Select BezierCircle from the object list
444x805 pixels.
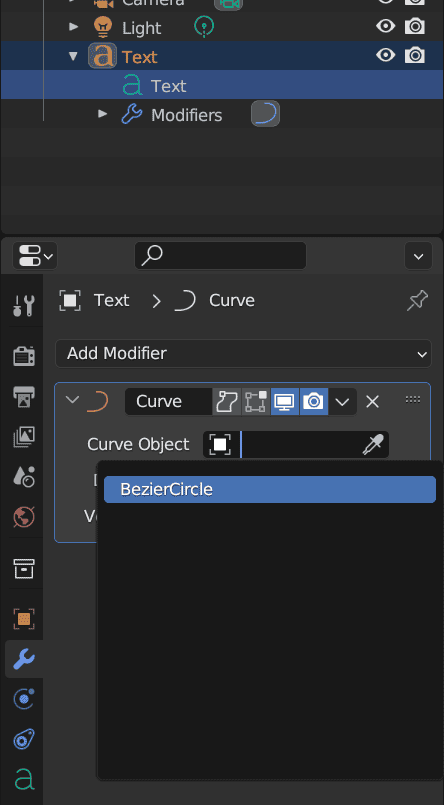269,489
